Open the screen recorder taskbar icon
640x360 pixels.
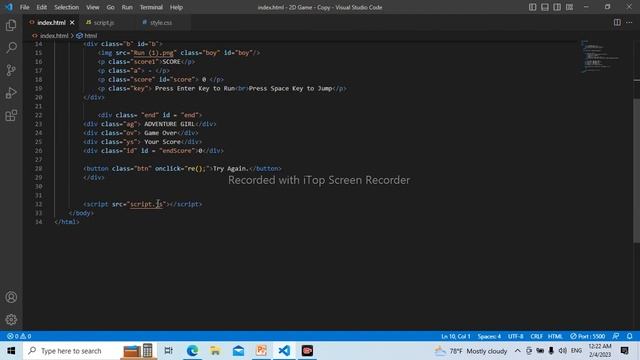tap(307, 351)
